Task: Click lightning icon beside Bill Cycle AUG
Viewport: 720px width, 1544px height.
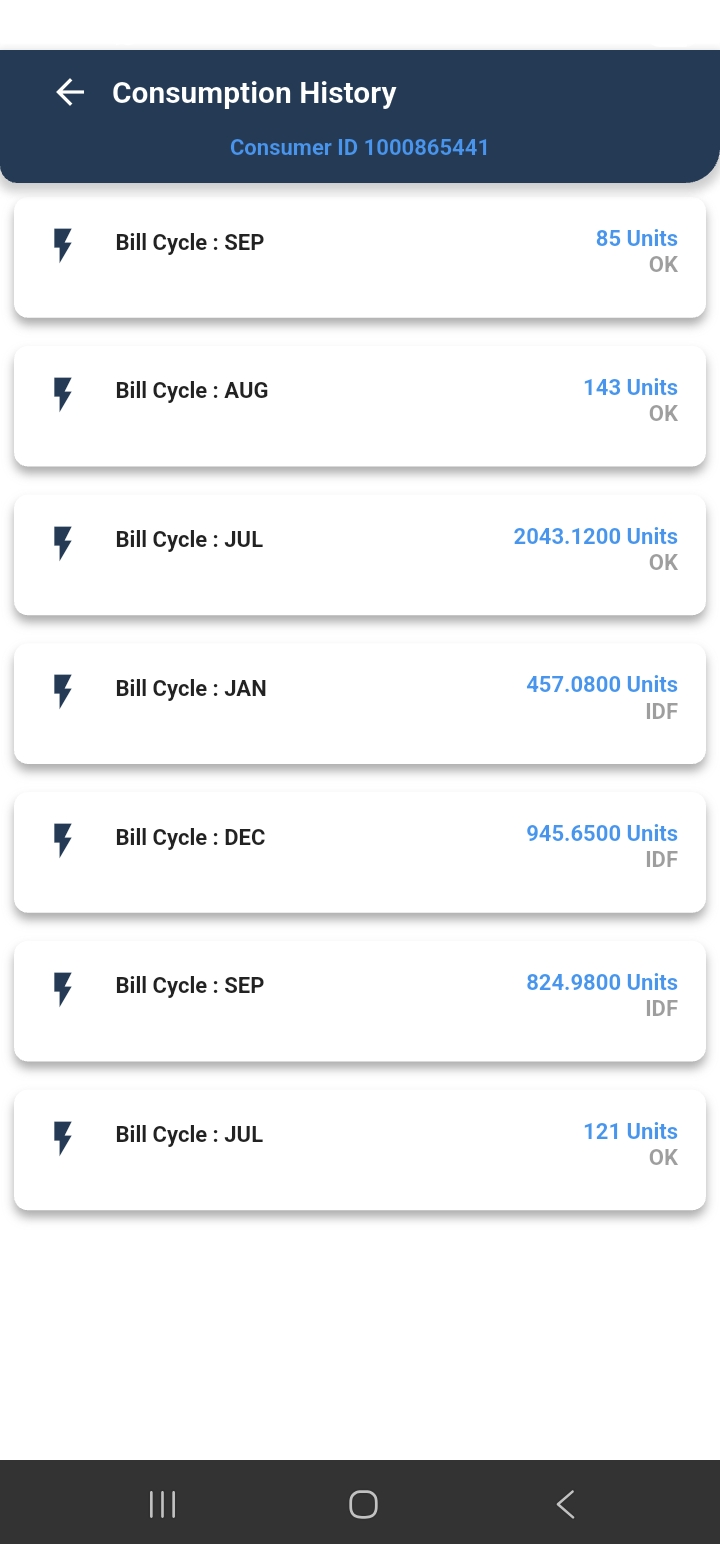Action: point(63,393)
